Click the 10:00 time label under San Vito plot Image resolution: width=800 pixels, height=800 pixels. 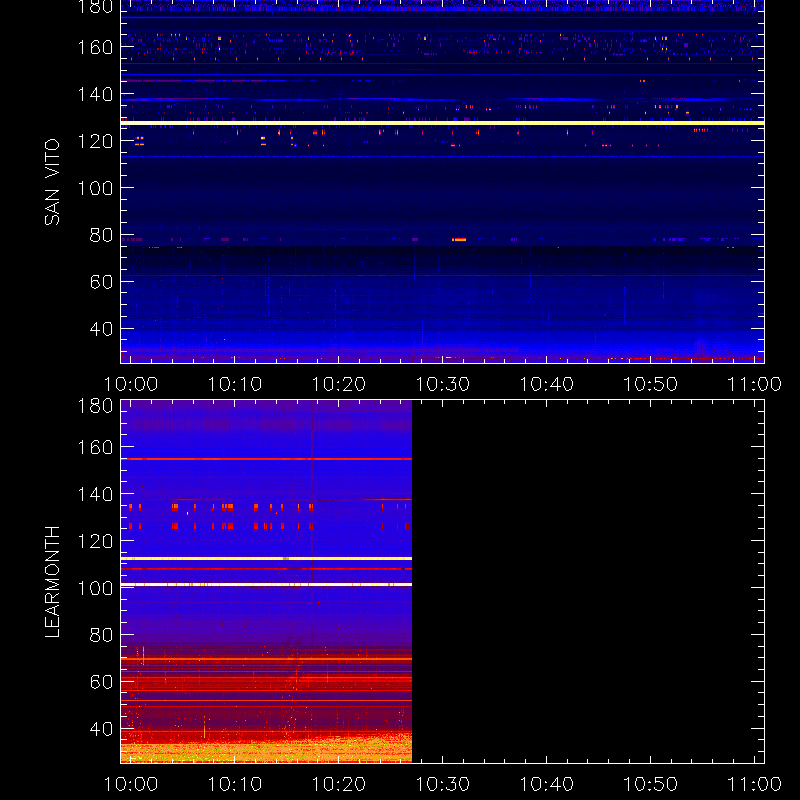[x=131, y=384]
